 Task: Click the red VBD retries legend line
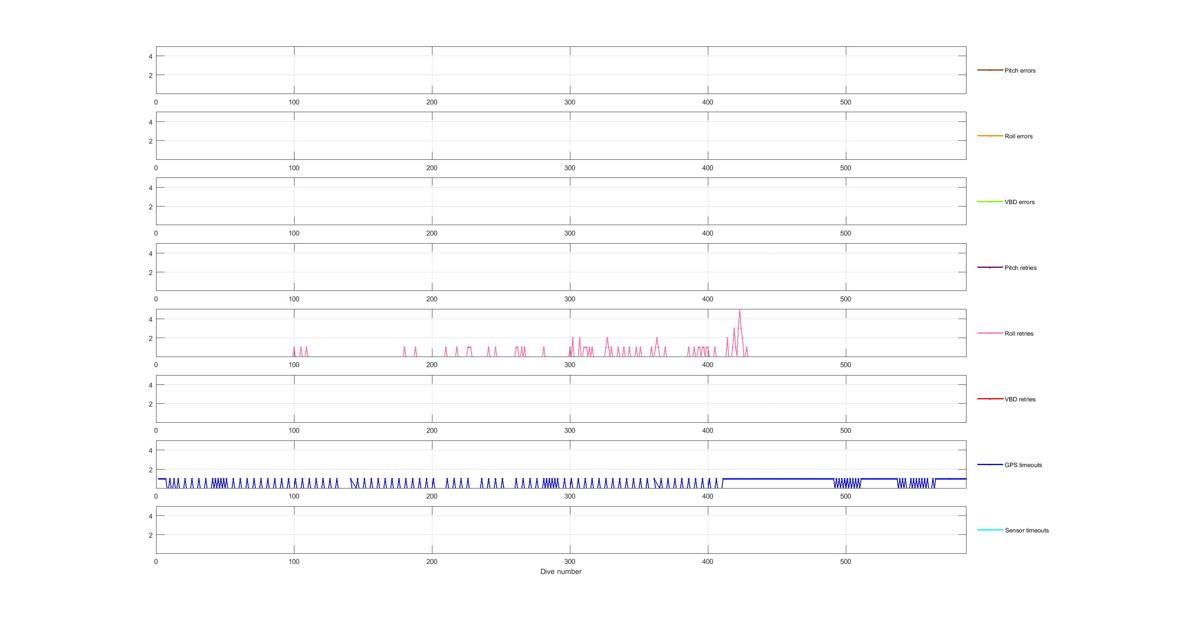(989, 399)
